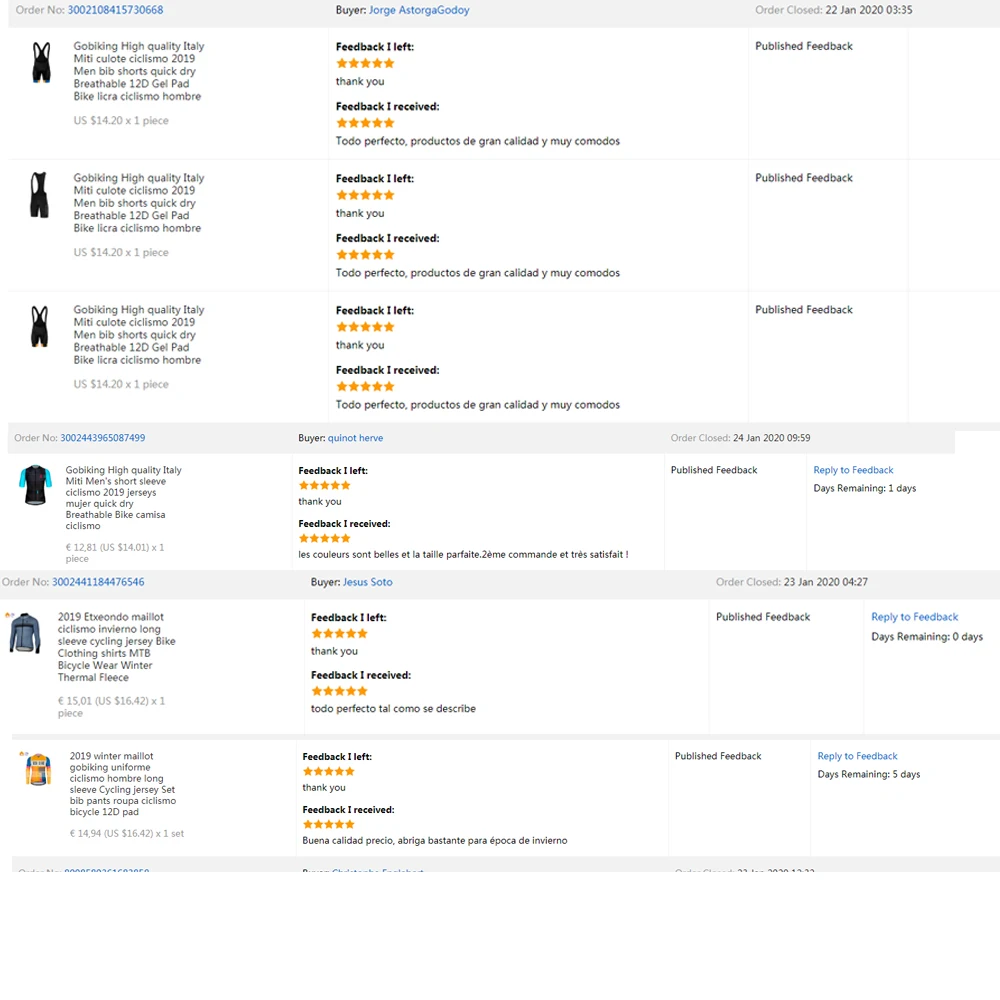This screenshot has height=1000, width=1000.
Task: Open bib shorts thumbnail with blue leg trim
Action: click(40, 63)
